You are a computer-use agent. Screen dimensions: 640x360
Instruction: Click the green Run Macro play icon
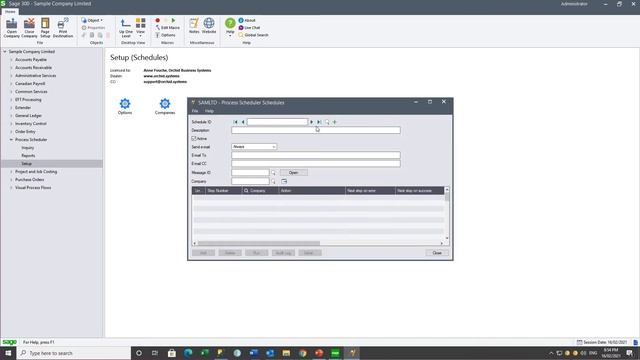pos(173,20)
